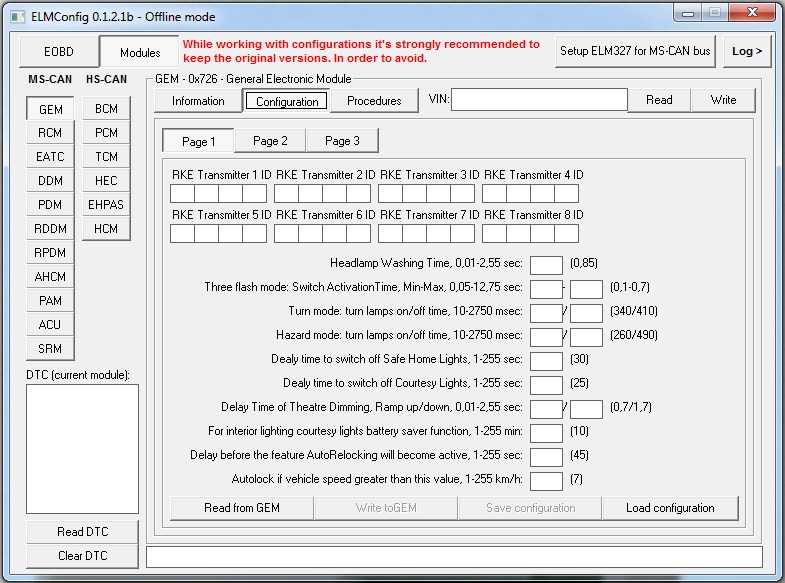Click Read from GEM button
This screenshot has width=785, height=583.
[242, 508]
